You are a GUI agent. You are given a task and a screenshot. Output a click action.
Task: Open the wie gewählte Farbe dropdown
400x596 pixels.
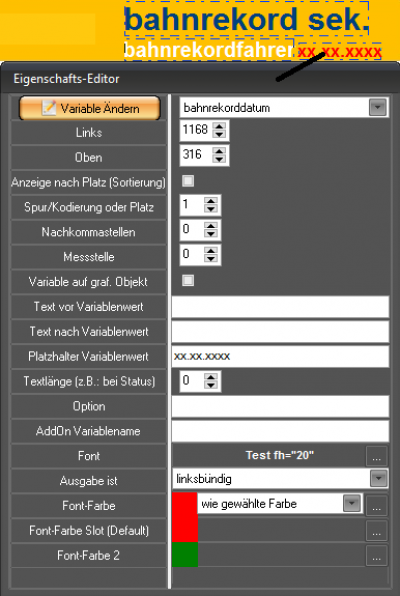[x=352, y=504]
